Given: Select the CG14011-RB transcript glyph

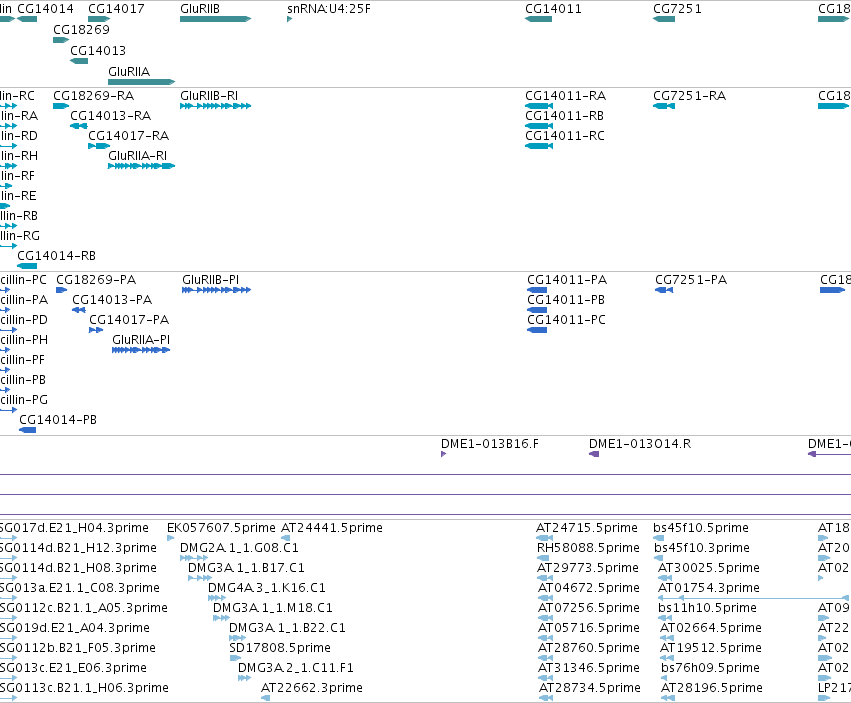Looking at the screenshot, I should (x=538, y=126).
